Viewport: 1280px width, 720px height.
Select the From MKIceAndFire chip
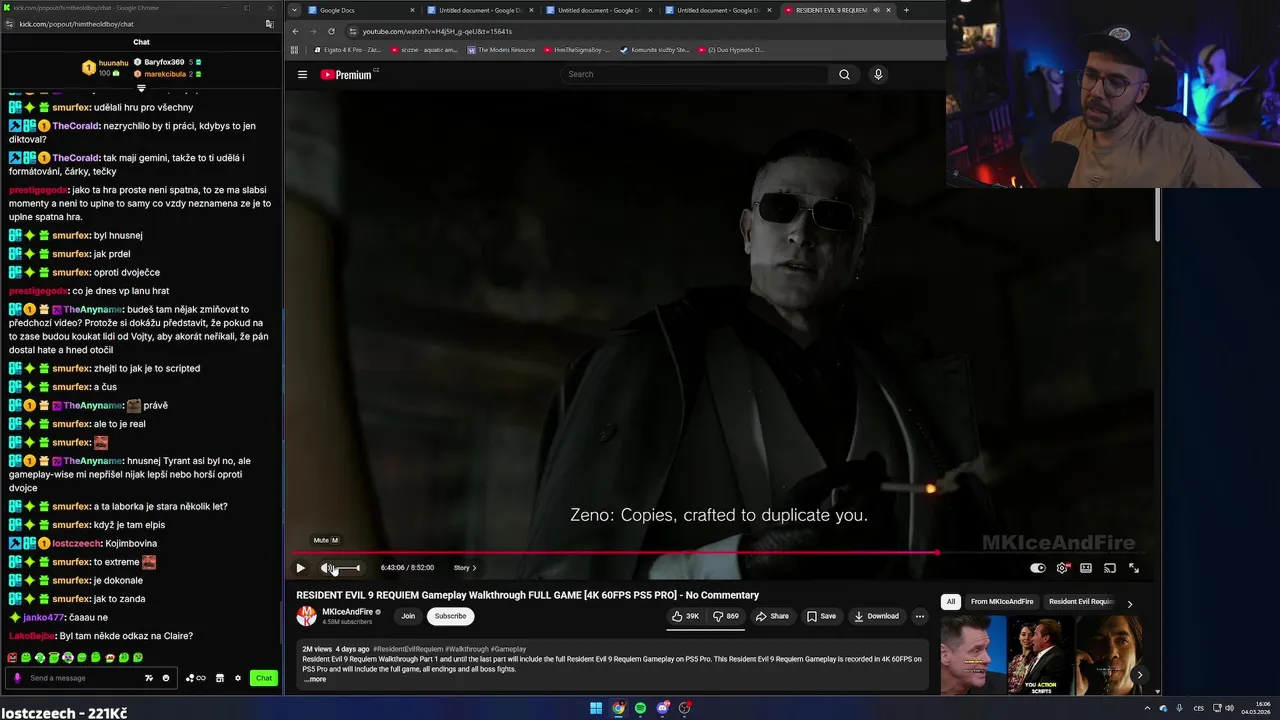pyautogui.click(x=1002, y=601)
